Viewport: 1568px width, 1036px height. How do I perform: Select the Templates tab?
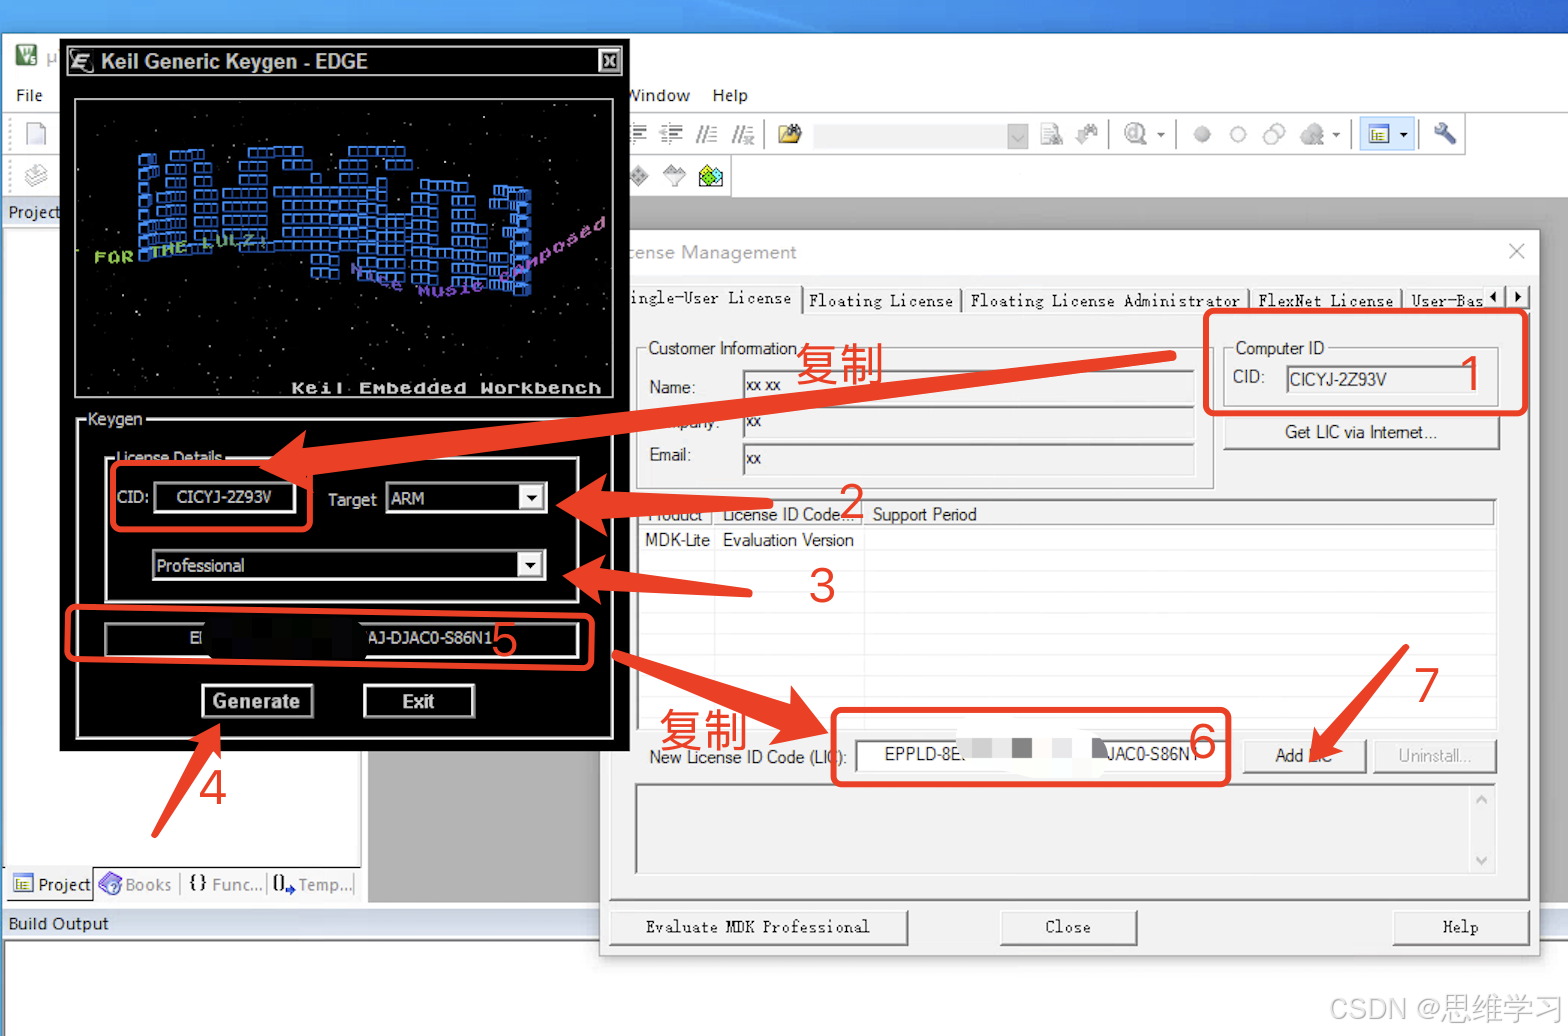pos(313,884)
